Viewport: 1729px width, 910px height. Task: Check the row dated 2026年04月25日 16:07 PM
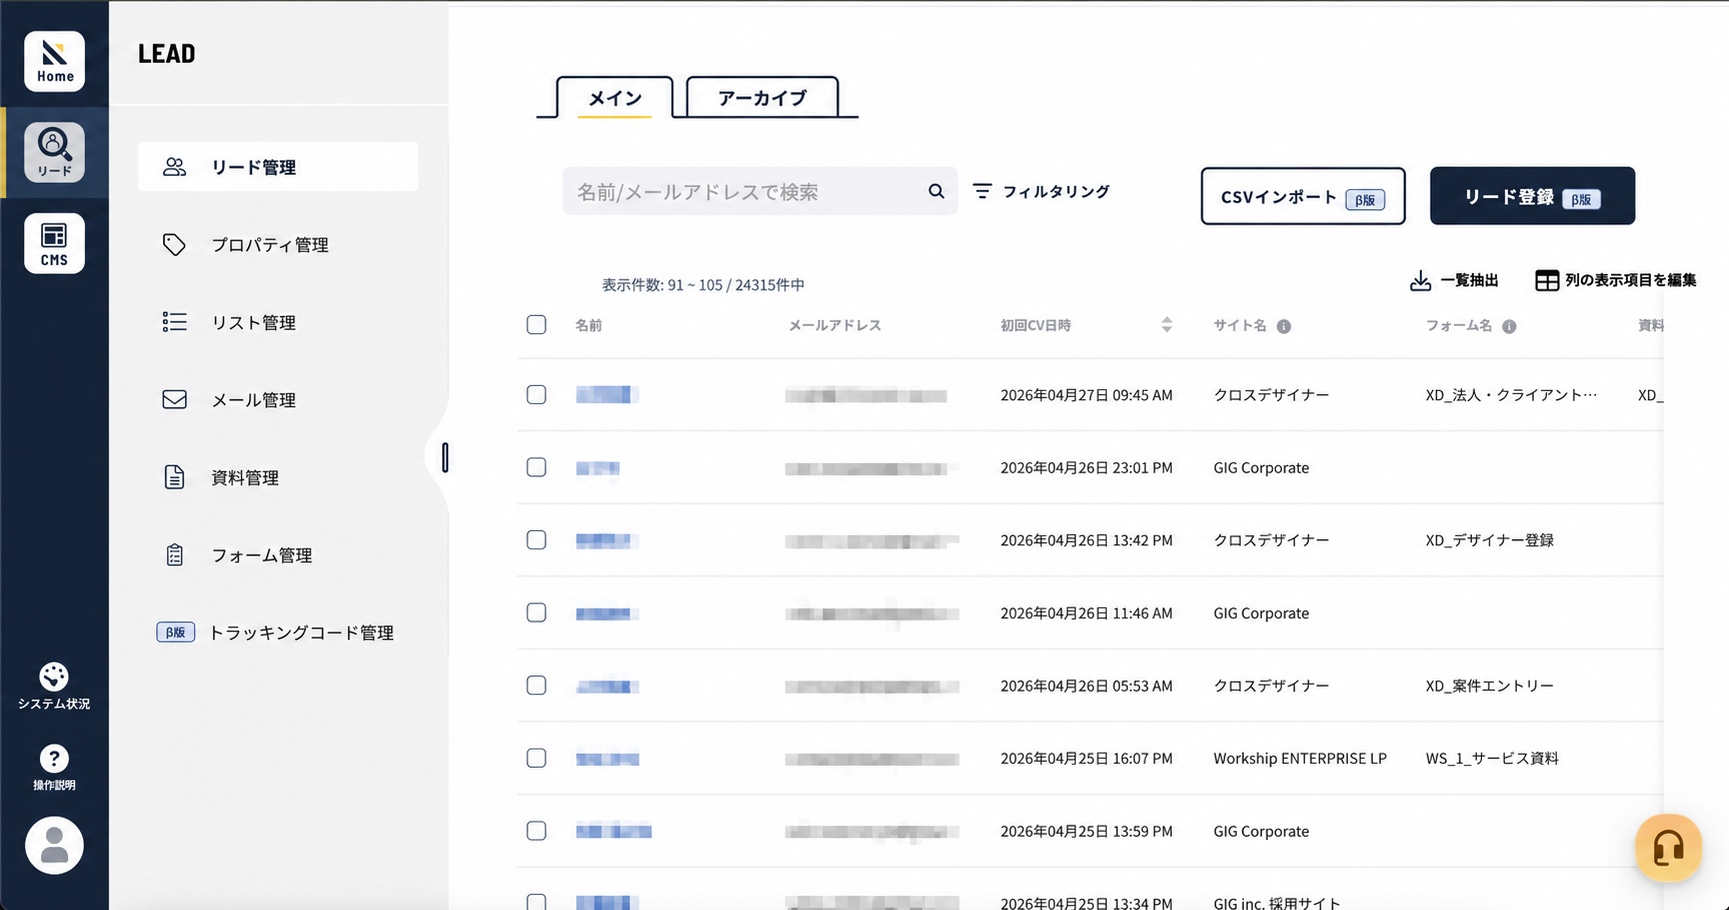pos(536,758)
